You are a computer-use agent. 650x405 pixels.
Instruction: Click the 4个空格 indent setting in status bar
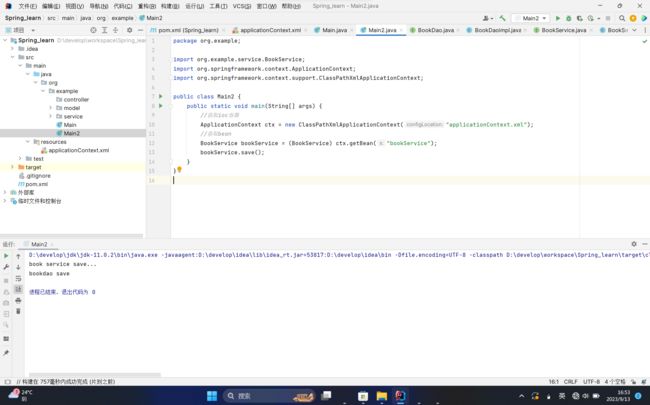[x=615, y=382]
